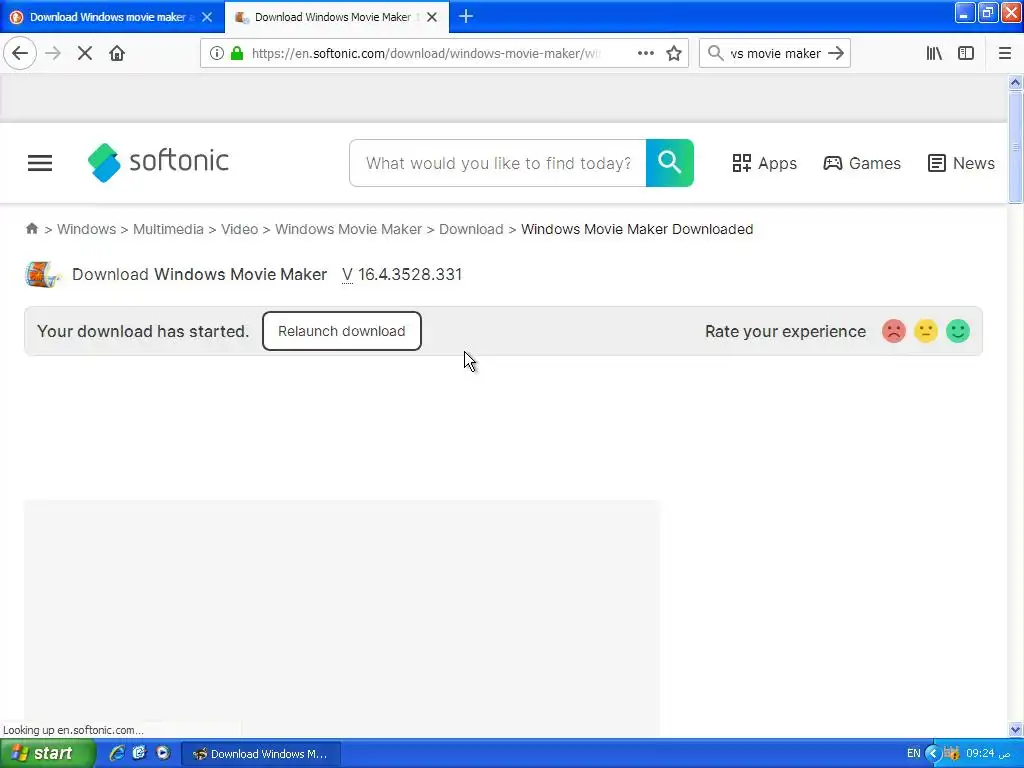
Task: Click the EN language indicator
Action: (913, 754)
